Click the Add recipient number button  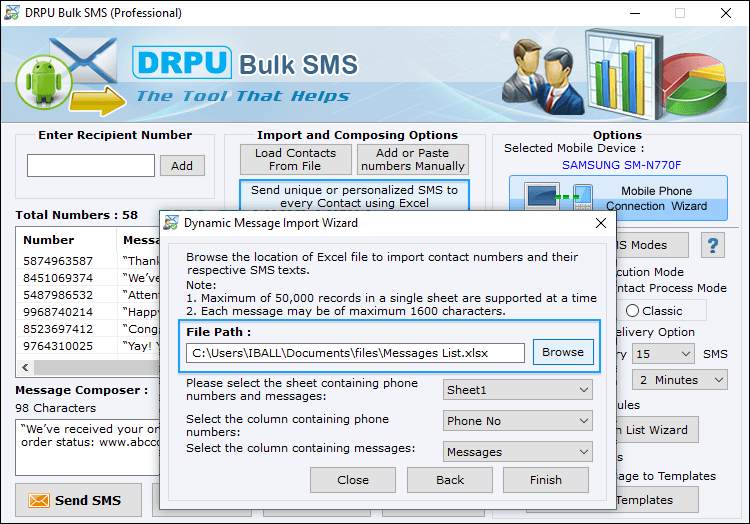pos(182,166)
